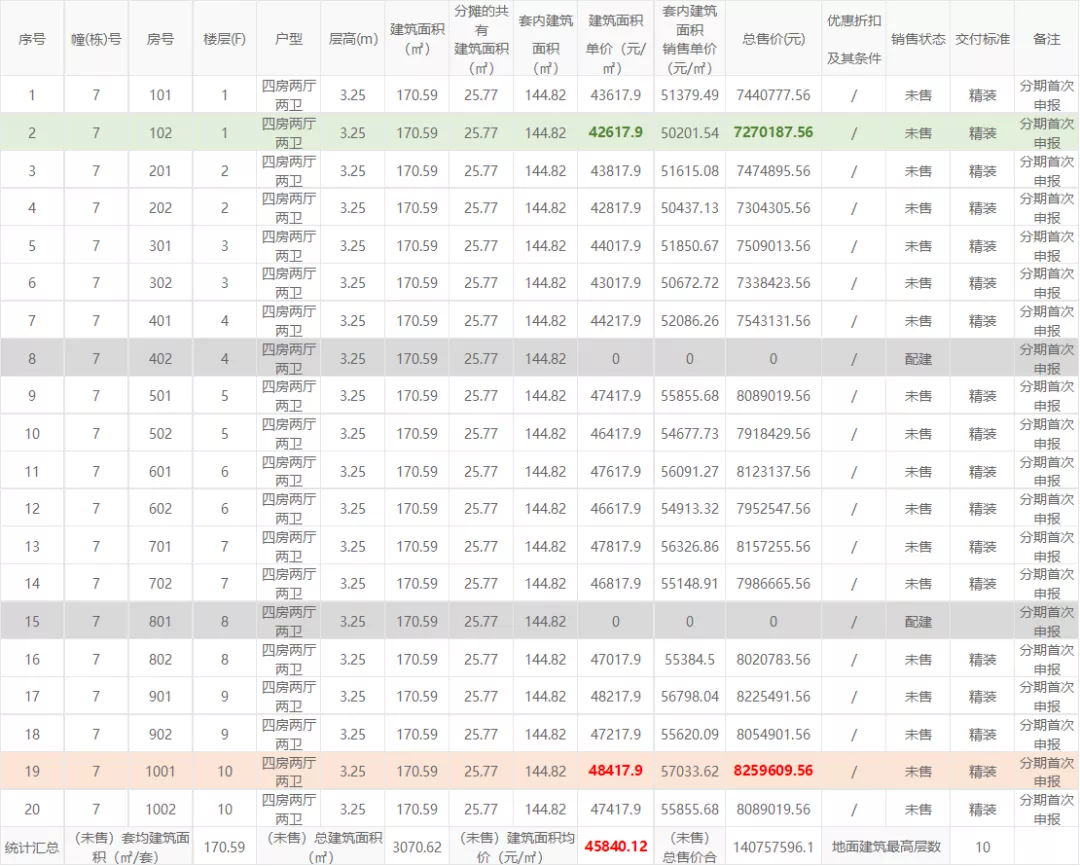The width and height of the screenshot is (1080, 866).
Task: Click total area value 3070.62
Action: [x=417, y=847]
